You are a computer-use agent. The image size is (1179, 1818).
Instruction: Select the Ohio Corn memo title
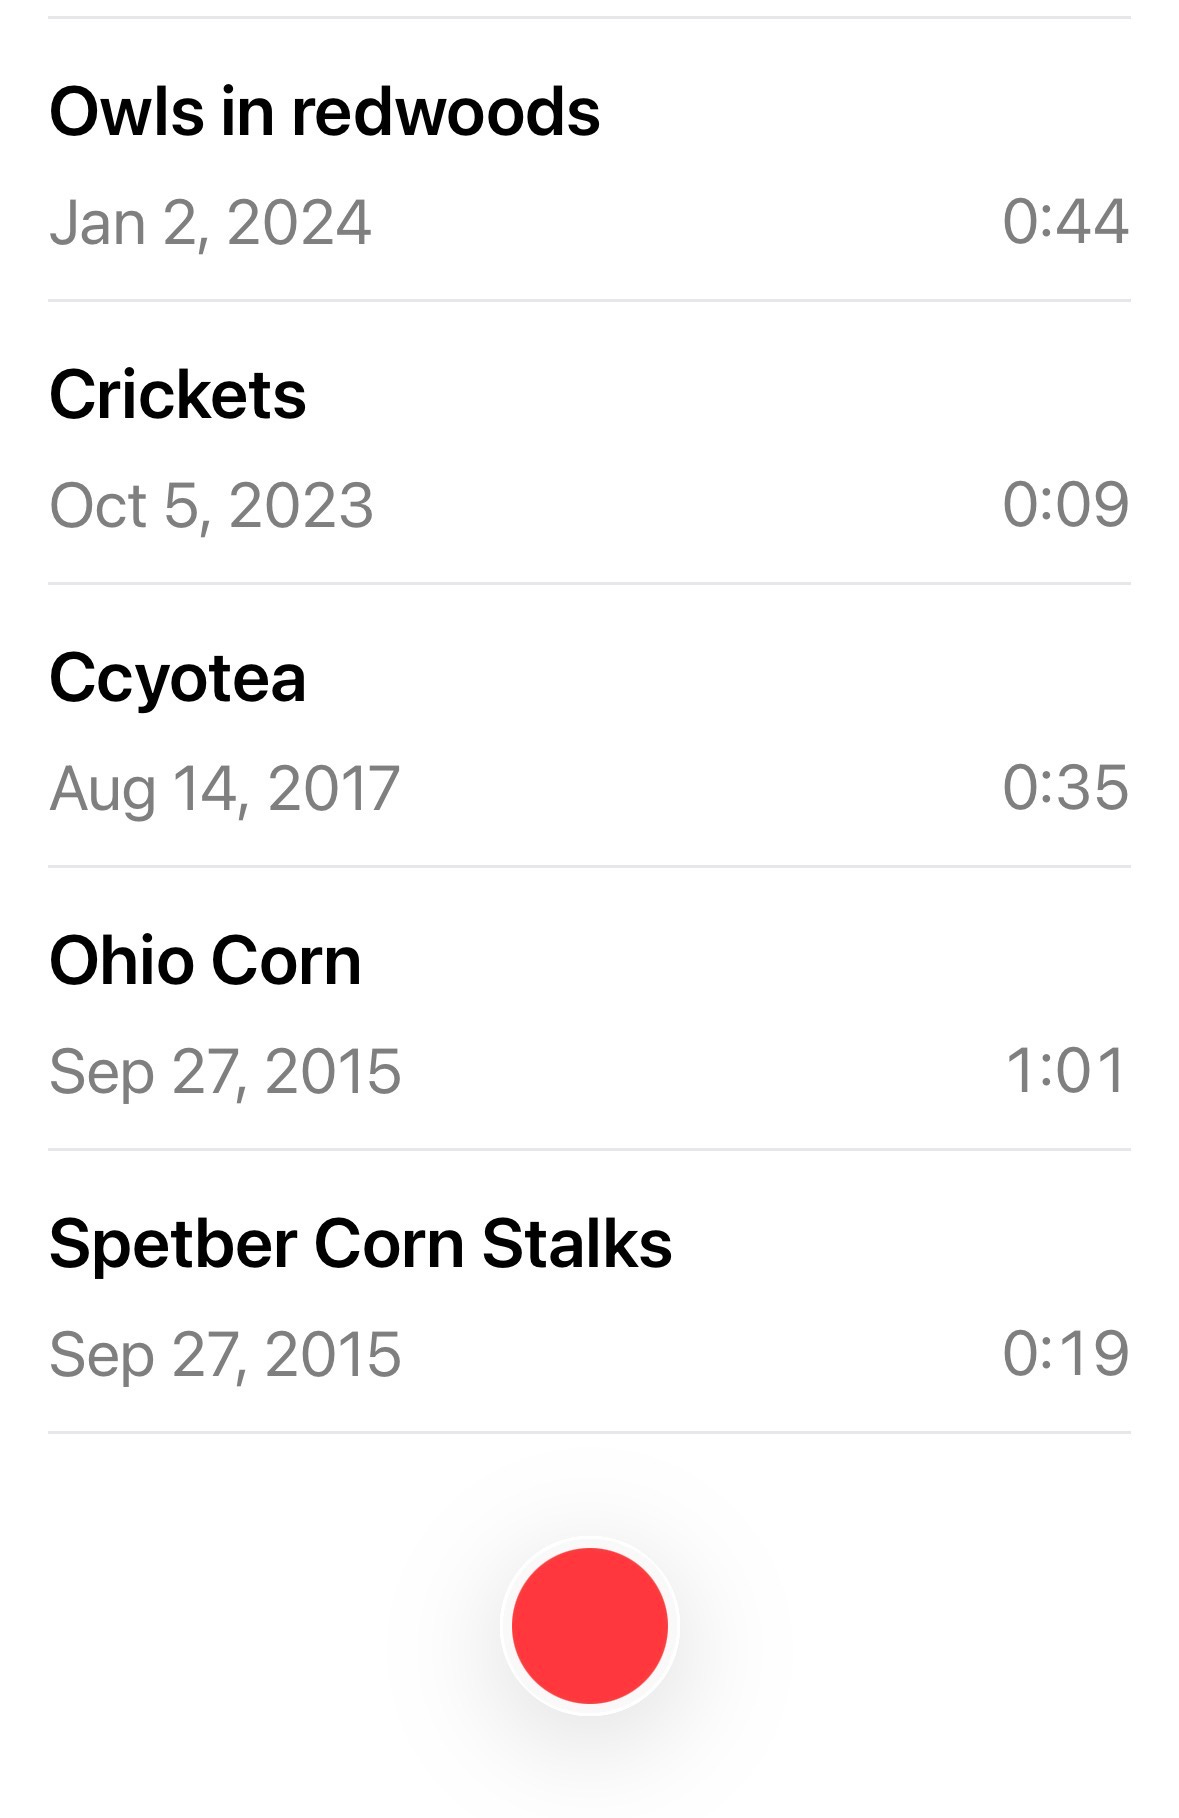205,961
